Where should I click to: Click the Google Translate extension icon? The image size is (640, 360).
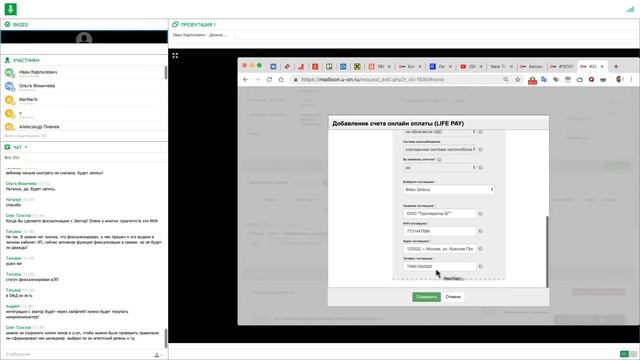click(544, 80)
